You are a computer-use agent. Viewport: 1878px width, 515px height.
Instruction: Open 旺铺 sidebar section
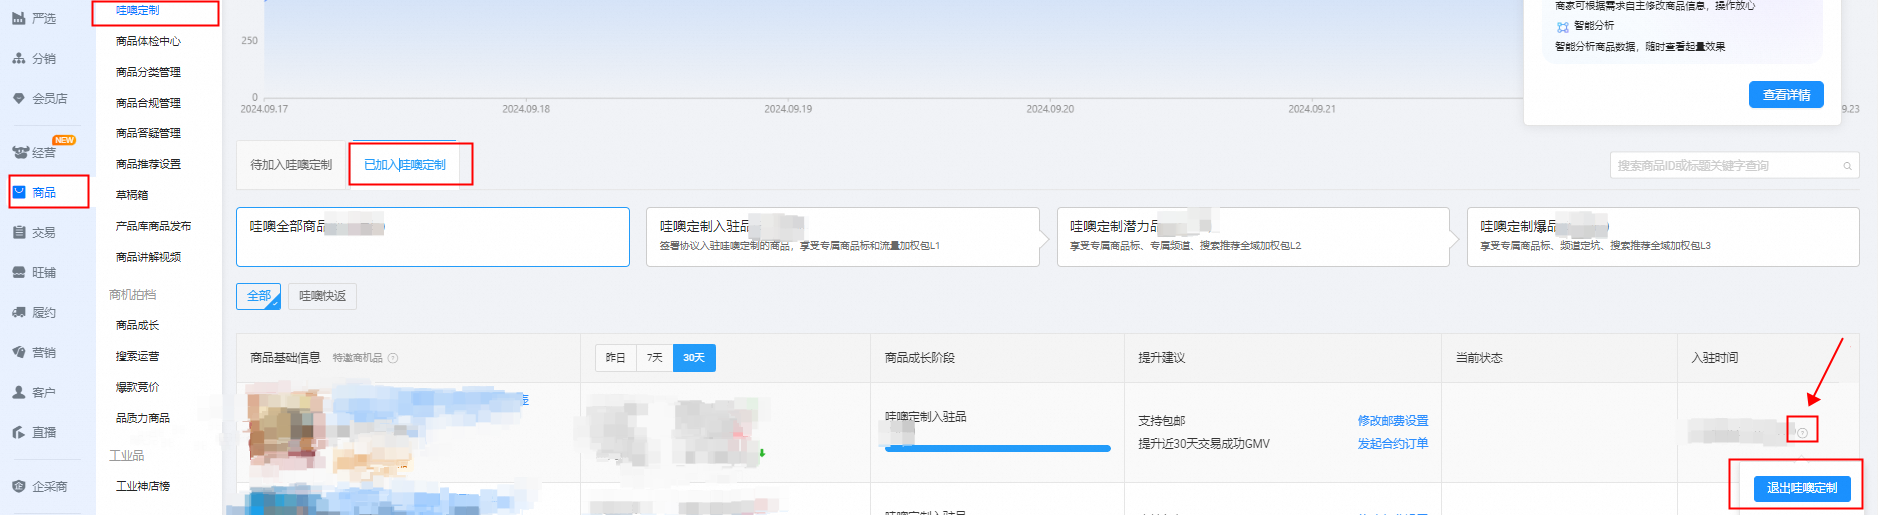click(34, 272)
